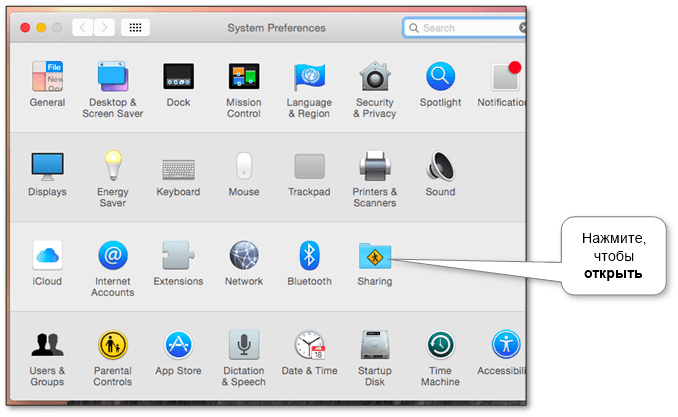
Task: Open Desktop & Screen Saver preferences
Action: (x=112, y=89)
